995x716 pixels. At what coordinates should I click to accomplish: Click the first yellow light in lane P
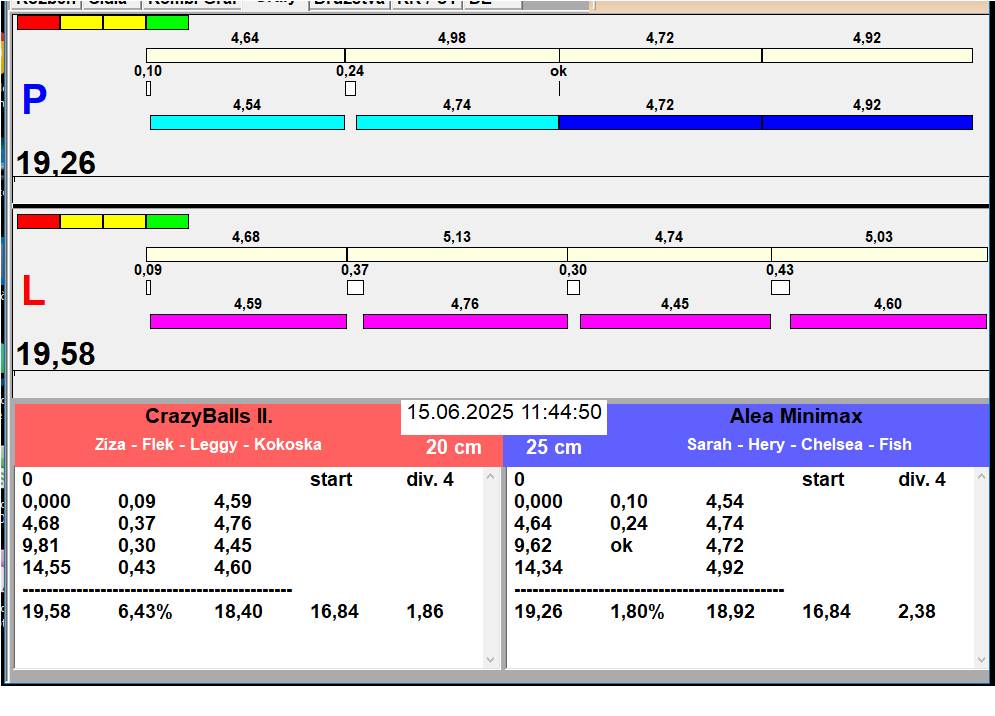[81, 22]
